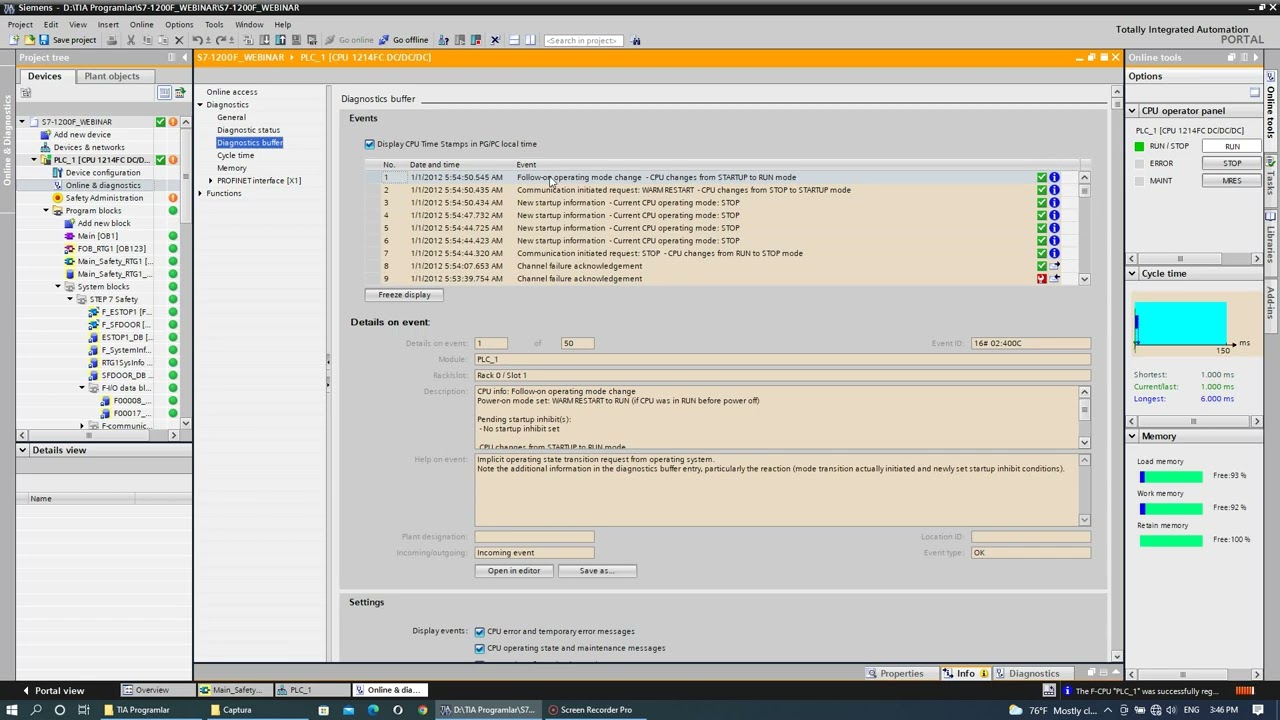Toggle CPU error and temporary error messages
Screen dimensions: 1280x720
[480, 632]
